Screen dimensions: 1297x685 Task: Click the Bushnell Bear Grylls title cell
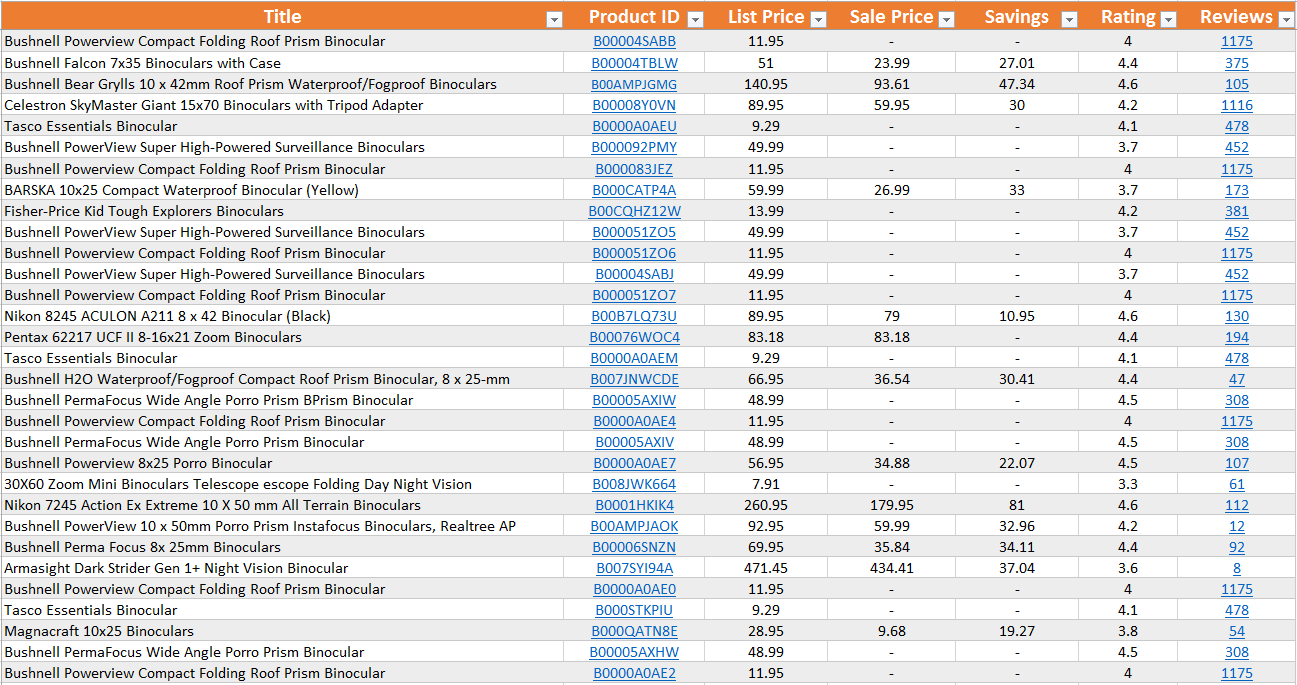(284, 84)
